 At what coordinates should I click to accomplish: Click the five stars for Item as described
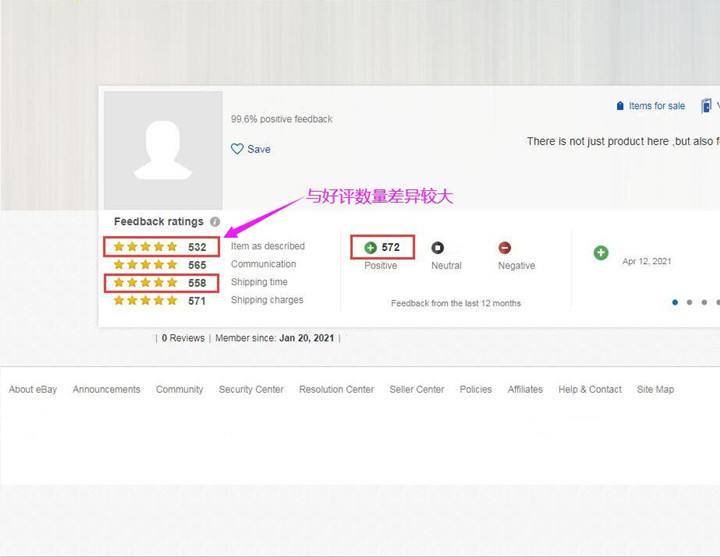146,247
